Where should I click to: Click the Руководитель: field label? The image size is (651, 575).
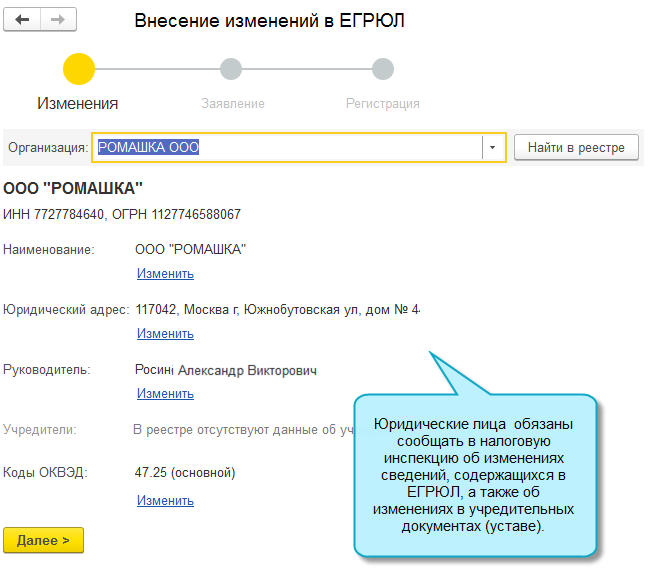pyautogui.click(x=47, y=369)
